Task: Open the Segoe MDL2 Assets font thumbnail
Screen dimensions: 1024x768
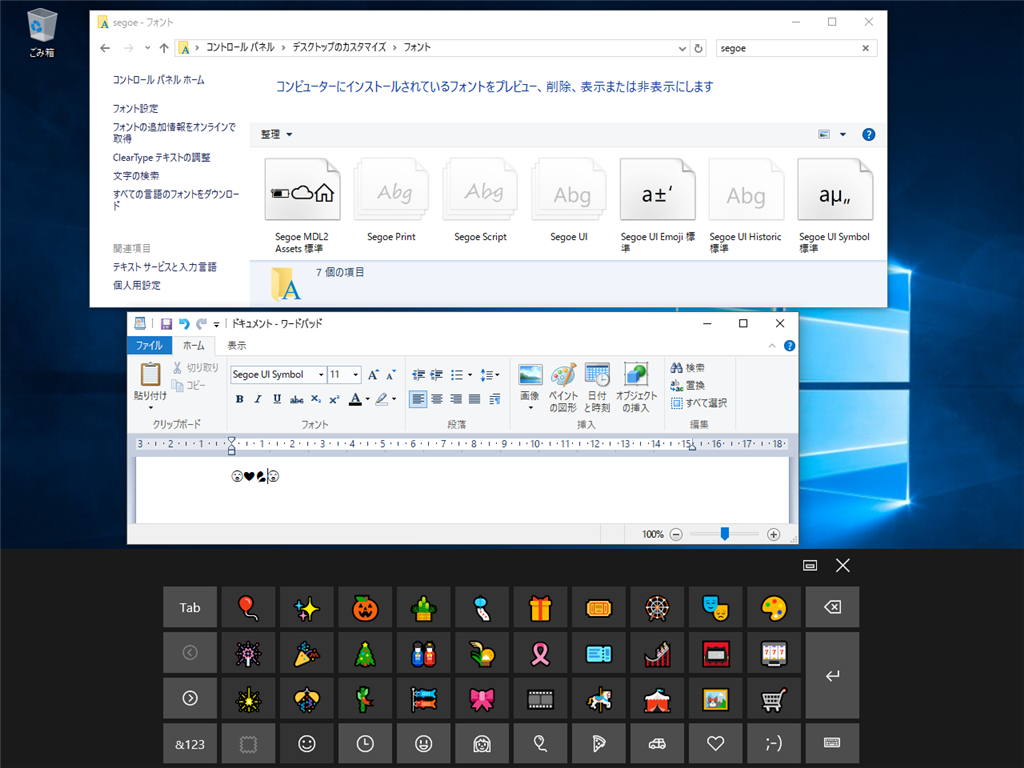Action: 302,190
